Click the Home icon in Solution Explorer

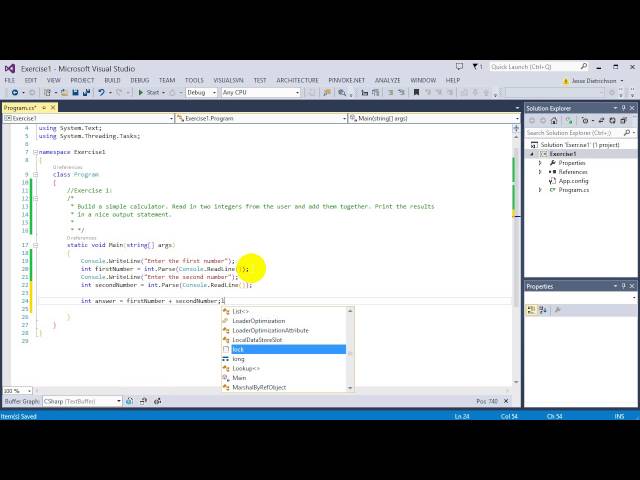[x=554, y=120]
